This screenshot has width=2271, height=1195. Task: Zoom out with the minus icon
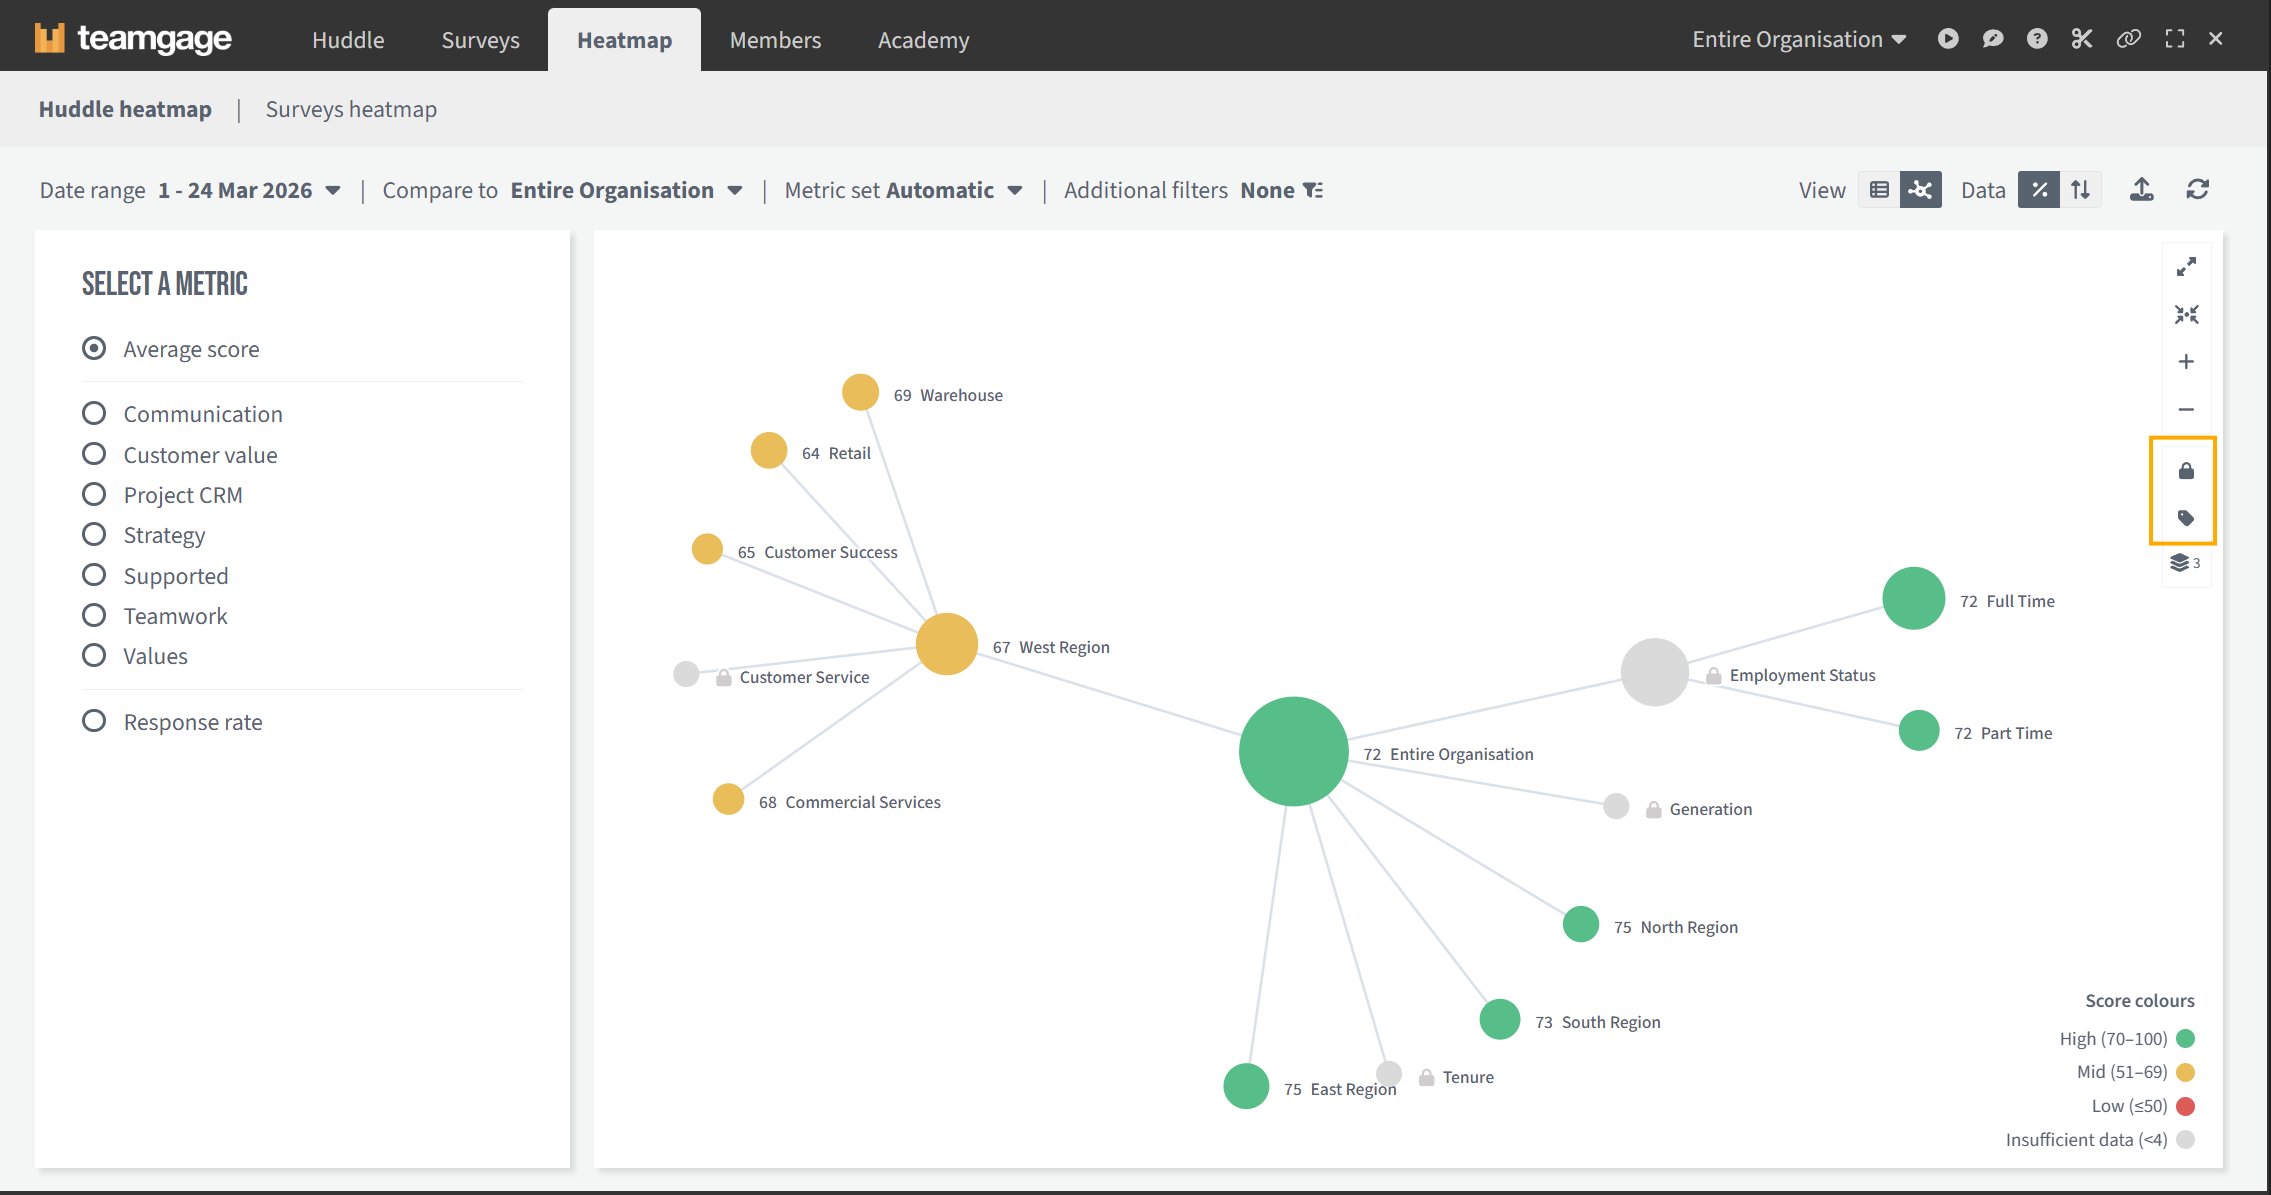pos(2186,410)
